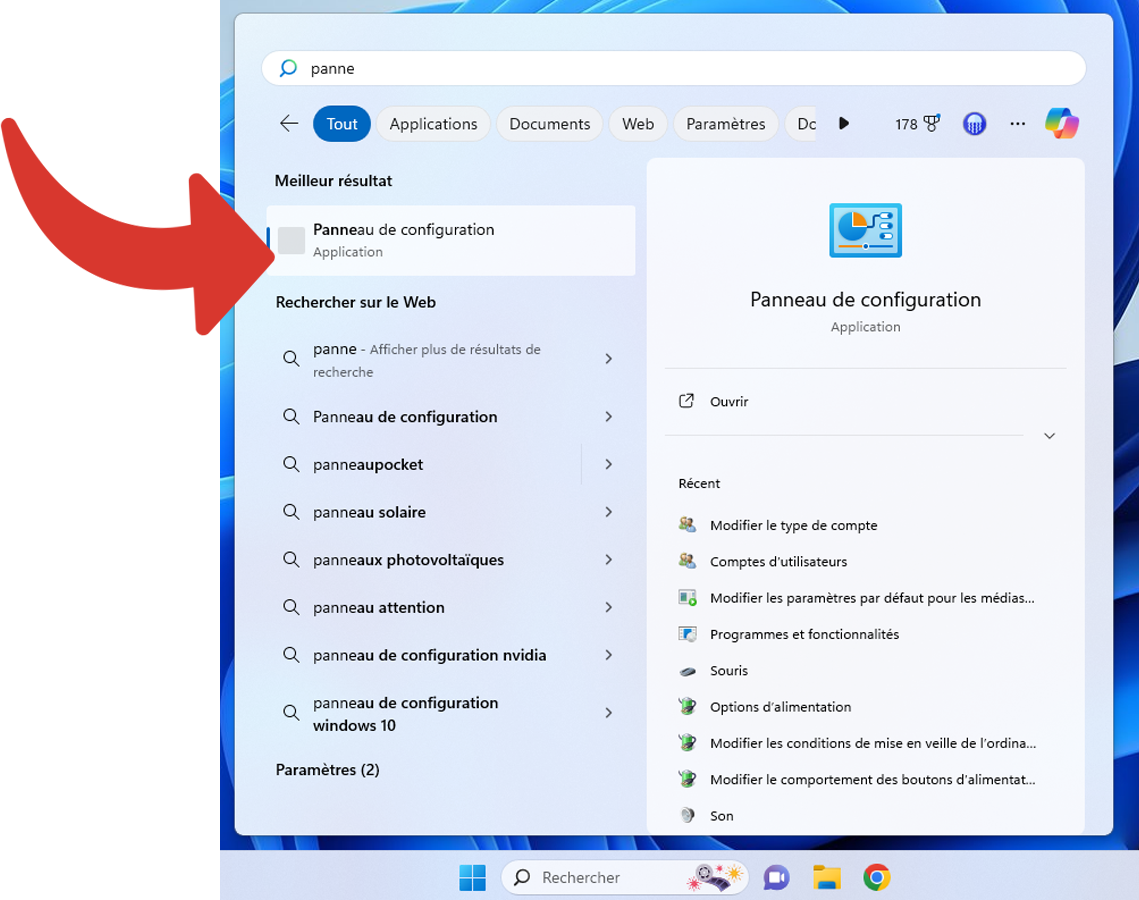
Task: Click Ouvrir to open Control Panel
Action: [729, 401]
